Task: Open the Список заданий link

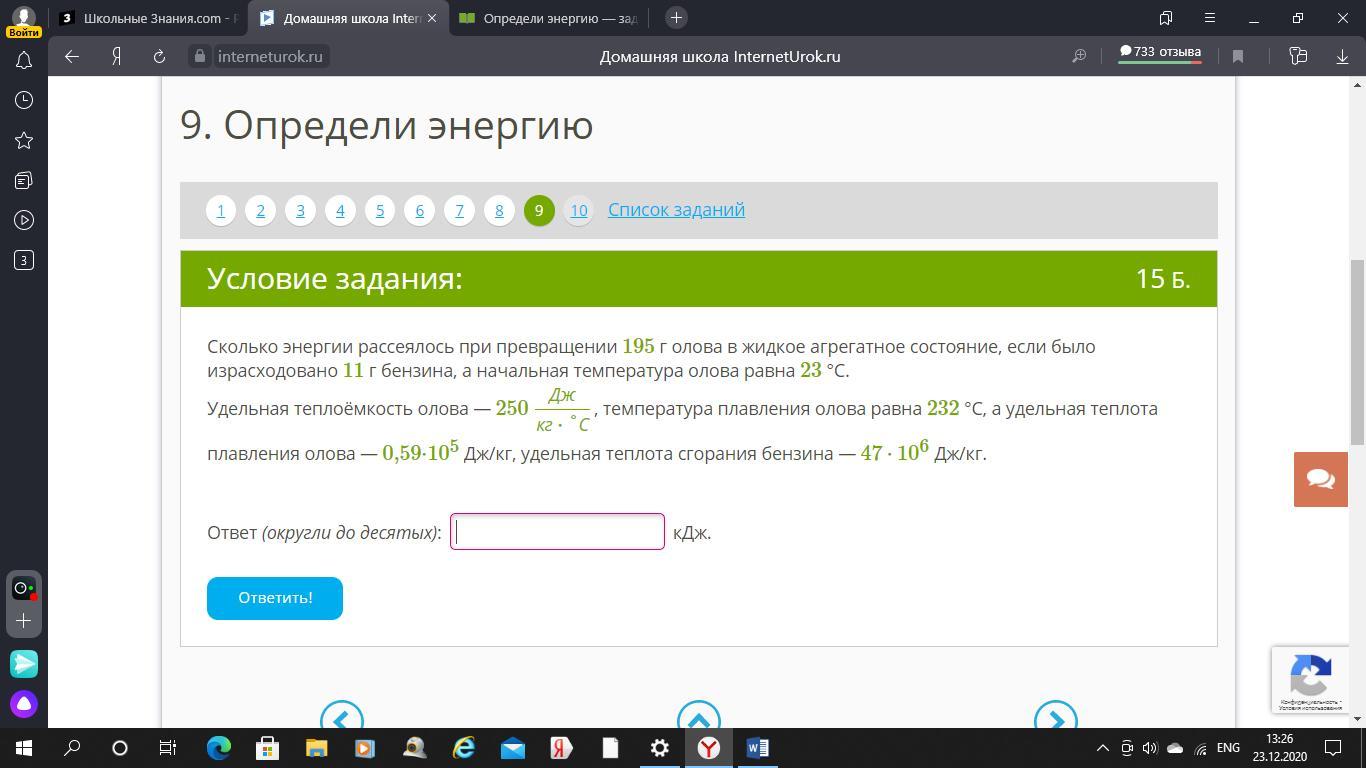Action: point(676,210)
